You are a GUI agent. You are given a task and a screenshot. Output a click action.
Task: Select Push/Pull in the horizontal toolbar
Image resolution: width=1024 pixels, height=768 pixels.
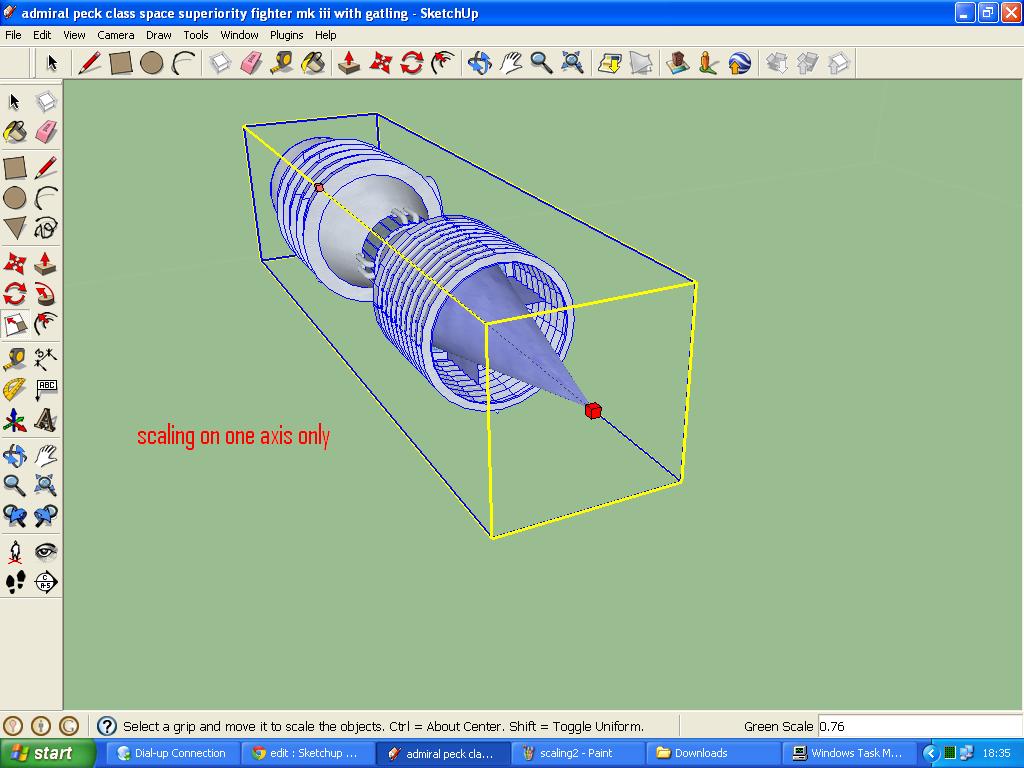349,63
